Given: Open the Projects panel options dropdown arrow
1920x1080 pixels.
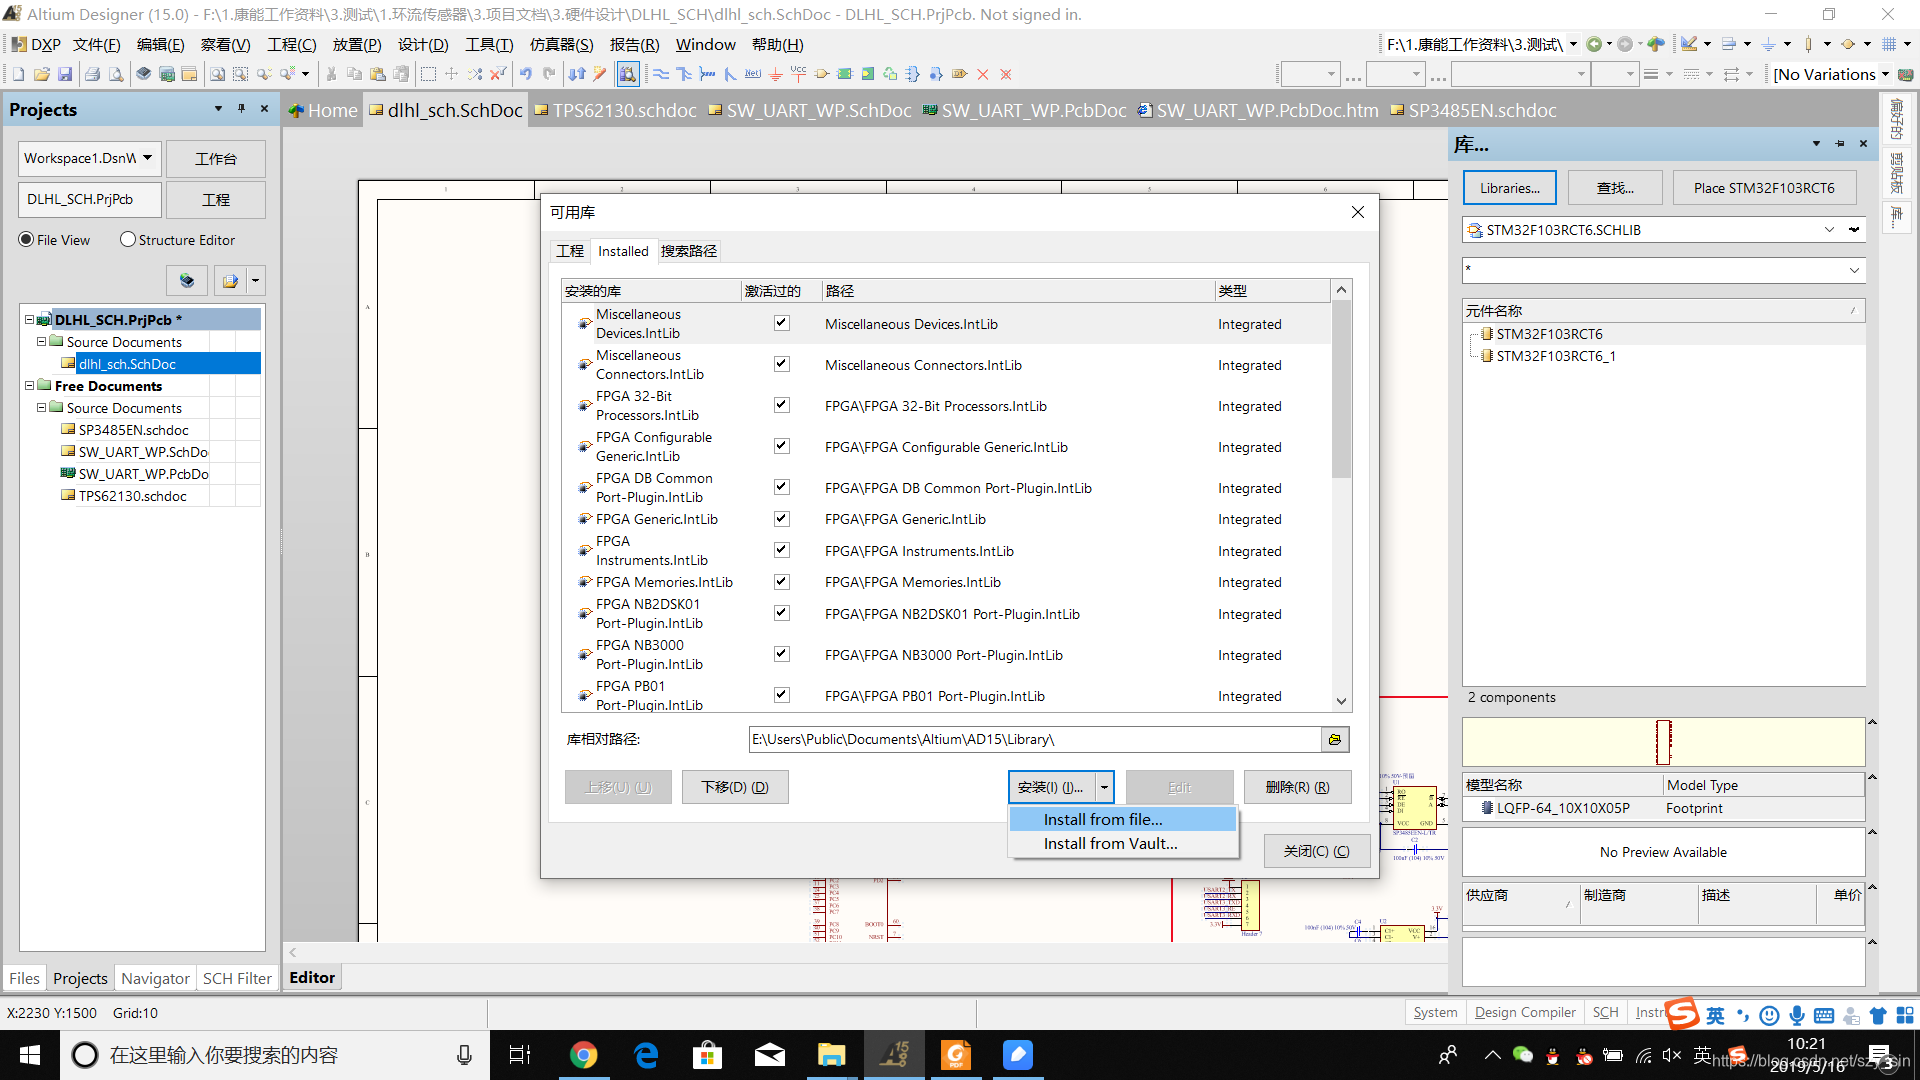Looking at the screenshot, I should click(x=218, y=109).
